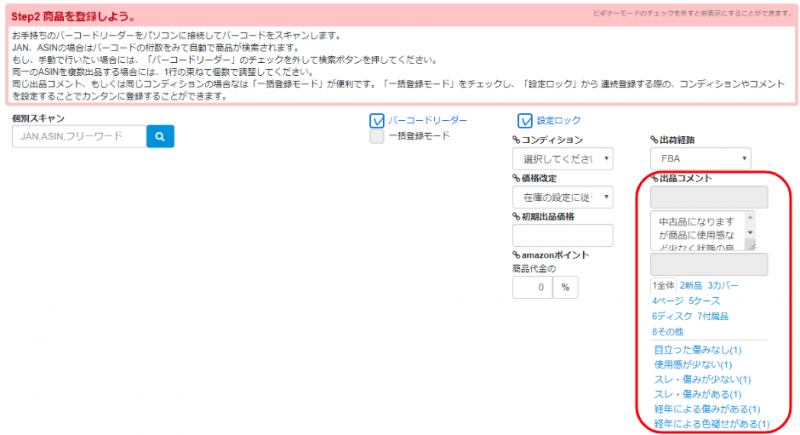Click the resize handle of the comment text area

(x=751, y=246)
